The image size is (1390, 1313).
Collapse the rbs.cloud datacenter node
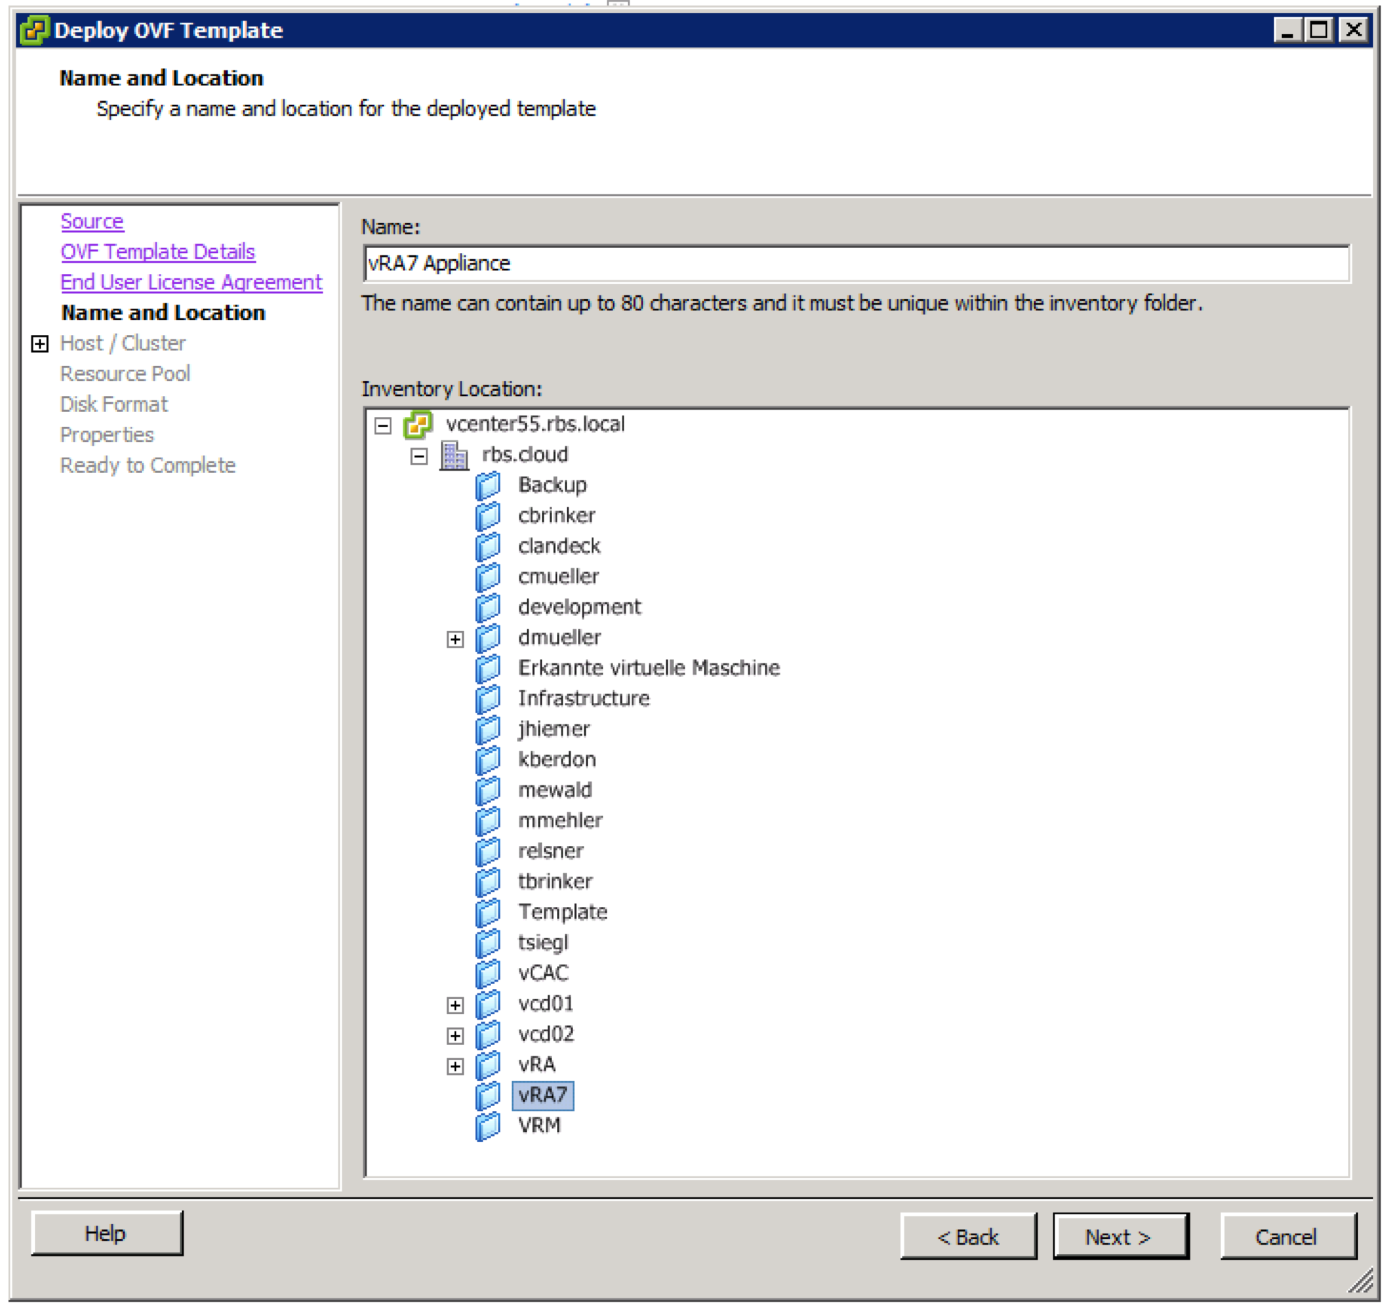(420, 457)
